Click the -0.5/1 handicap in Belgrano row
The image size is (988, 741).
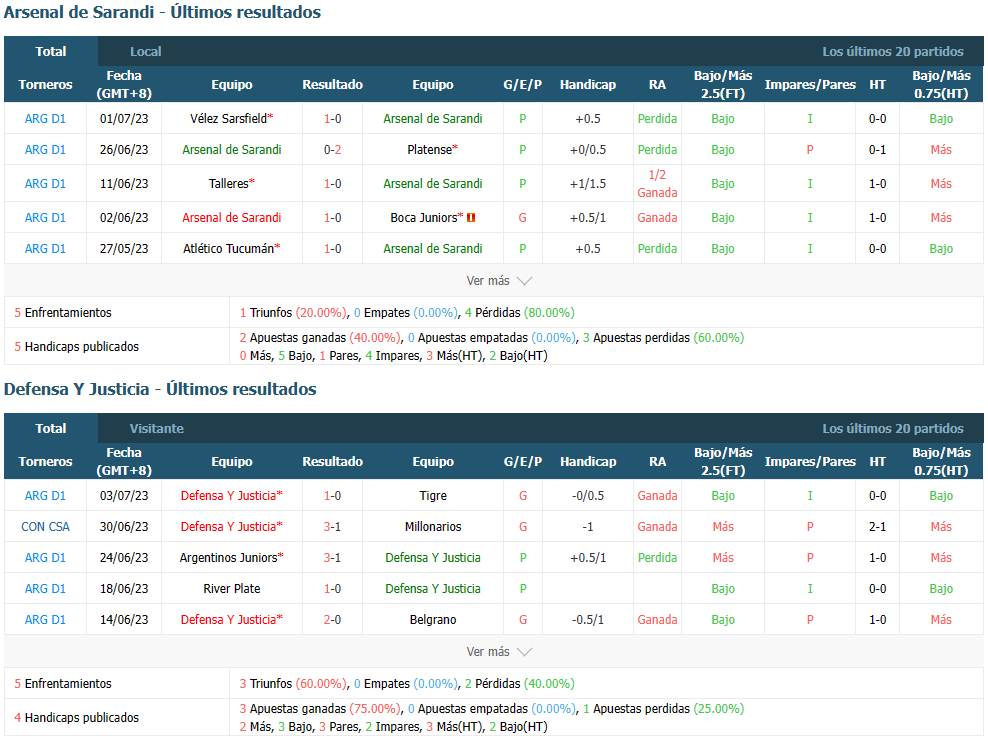pos(588,620)
